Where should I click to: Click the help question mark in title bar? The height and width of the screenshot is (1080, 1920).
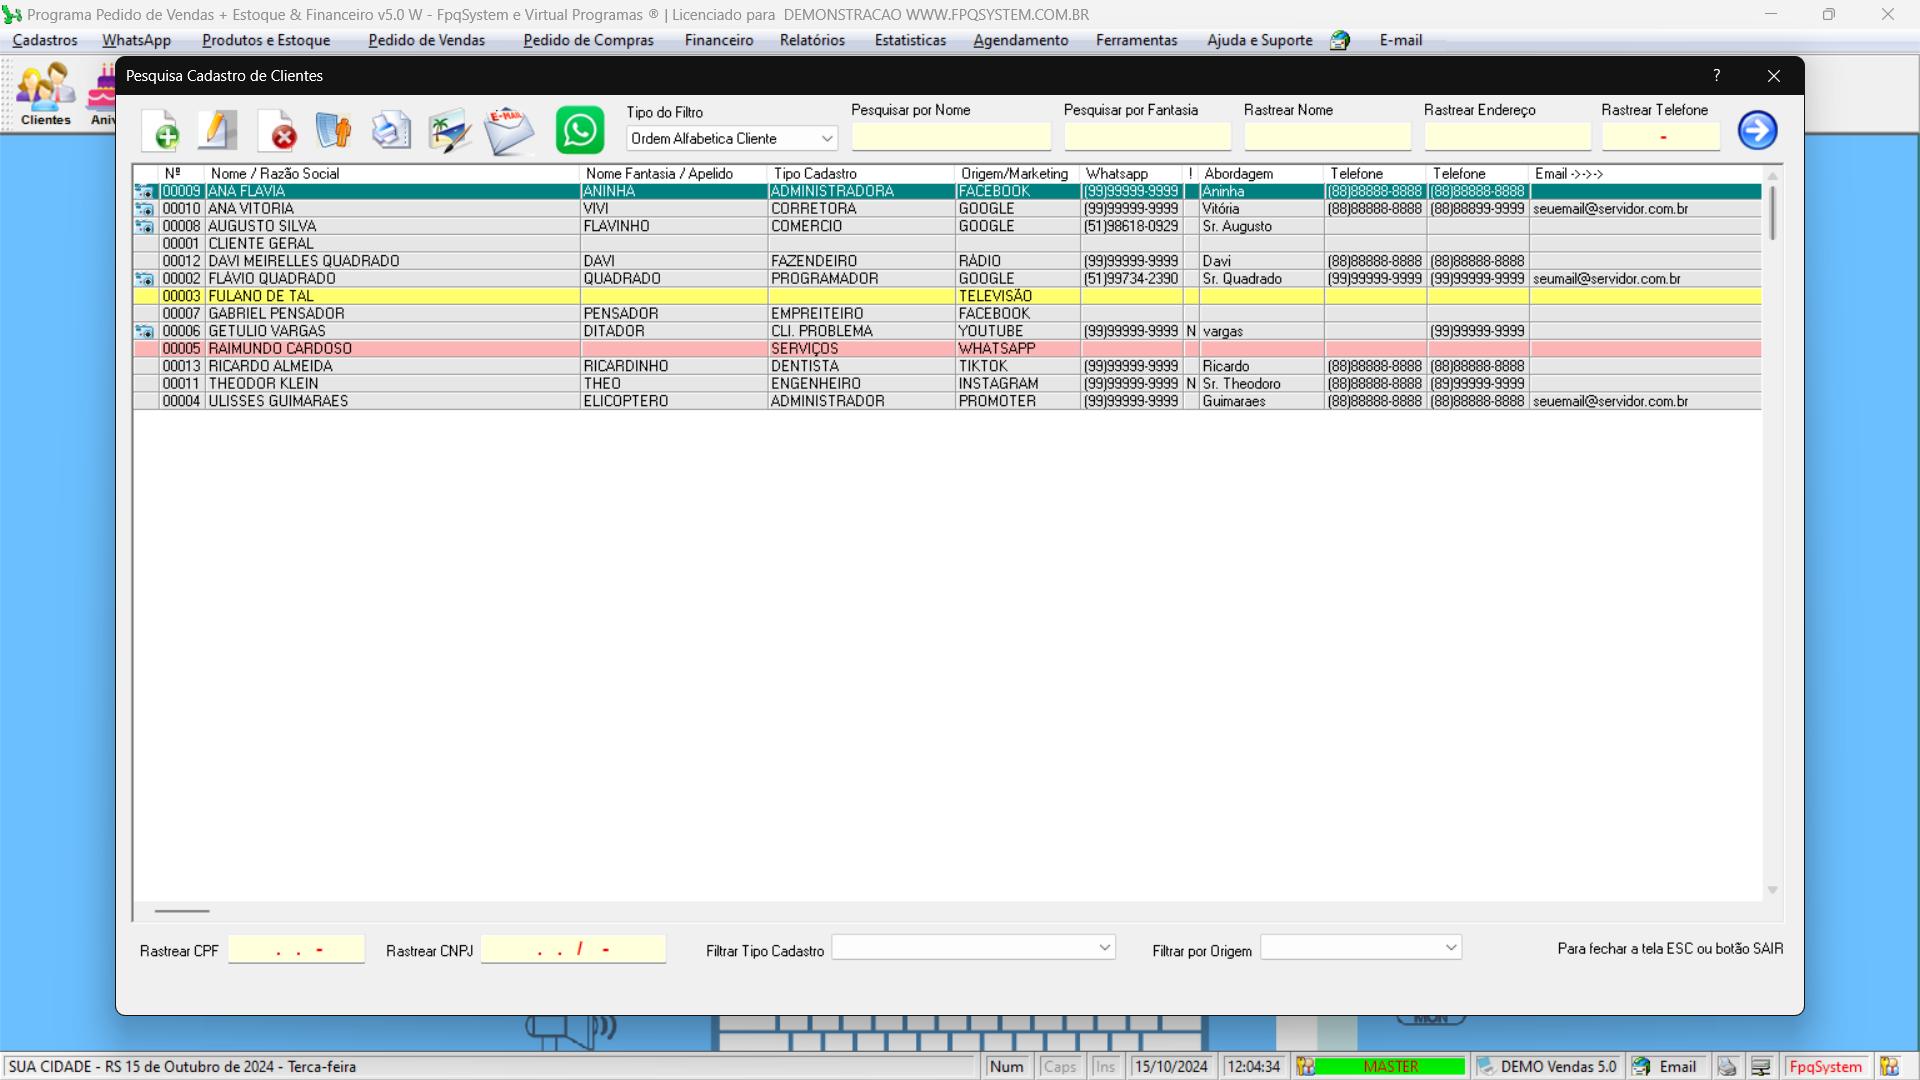tap(1716, 76)
